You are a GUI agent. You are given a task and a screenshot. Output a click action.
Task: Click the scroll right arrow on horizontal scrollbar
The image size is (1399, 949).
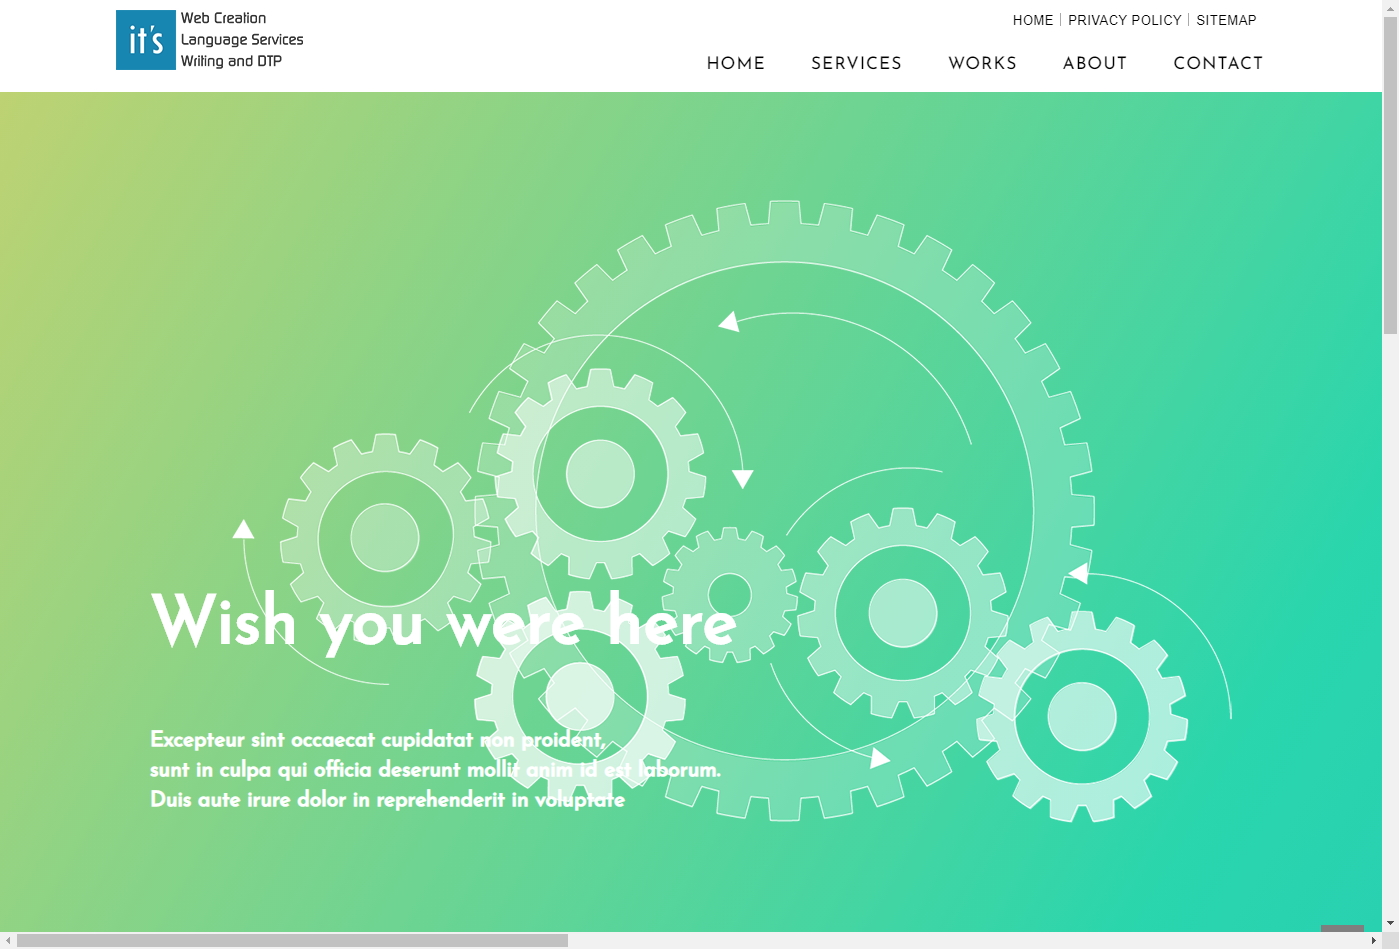tap(1373, 941)
